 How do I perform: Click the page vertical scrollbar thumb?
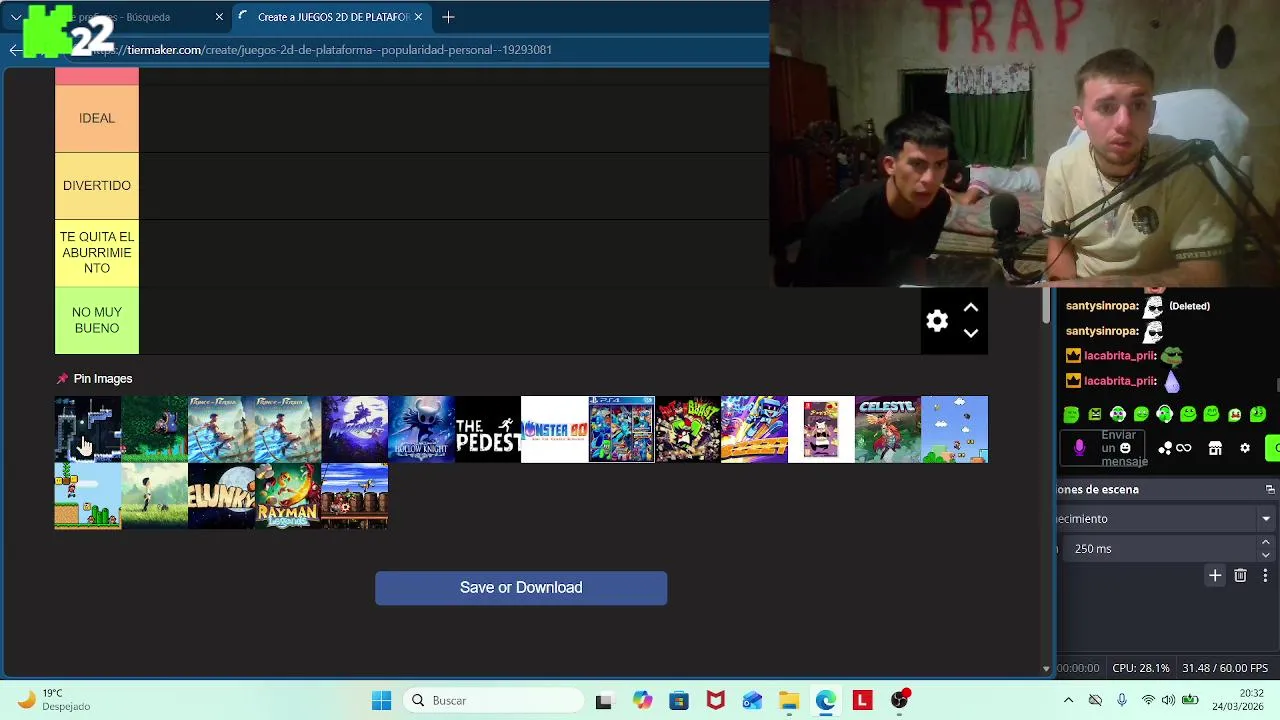click(1046, 305)
